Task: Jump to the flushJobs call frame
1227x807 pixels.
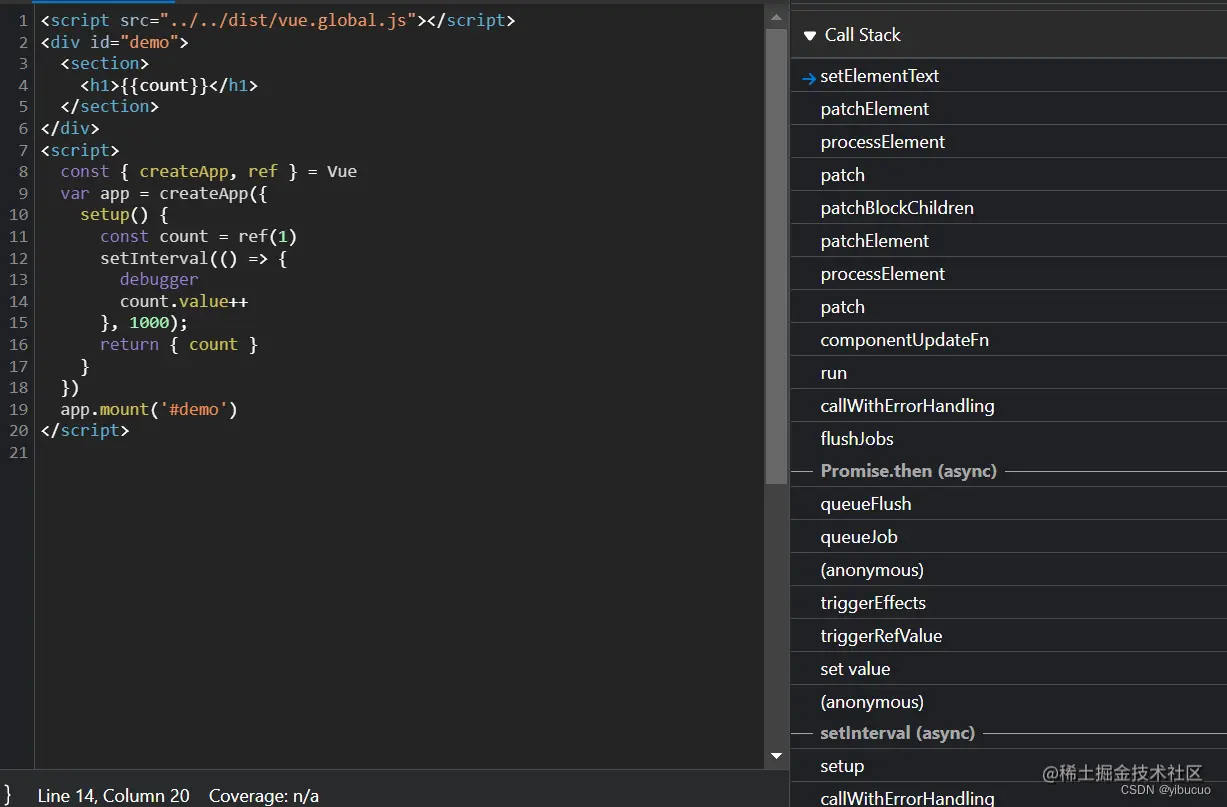Action: coord(1009,439)
